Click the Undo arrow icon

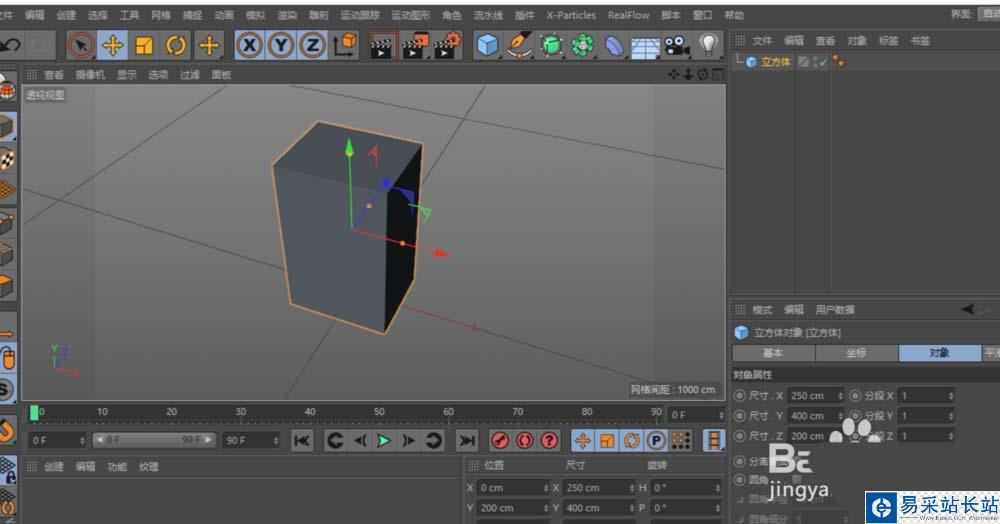10,45
